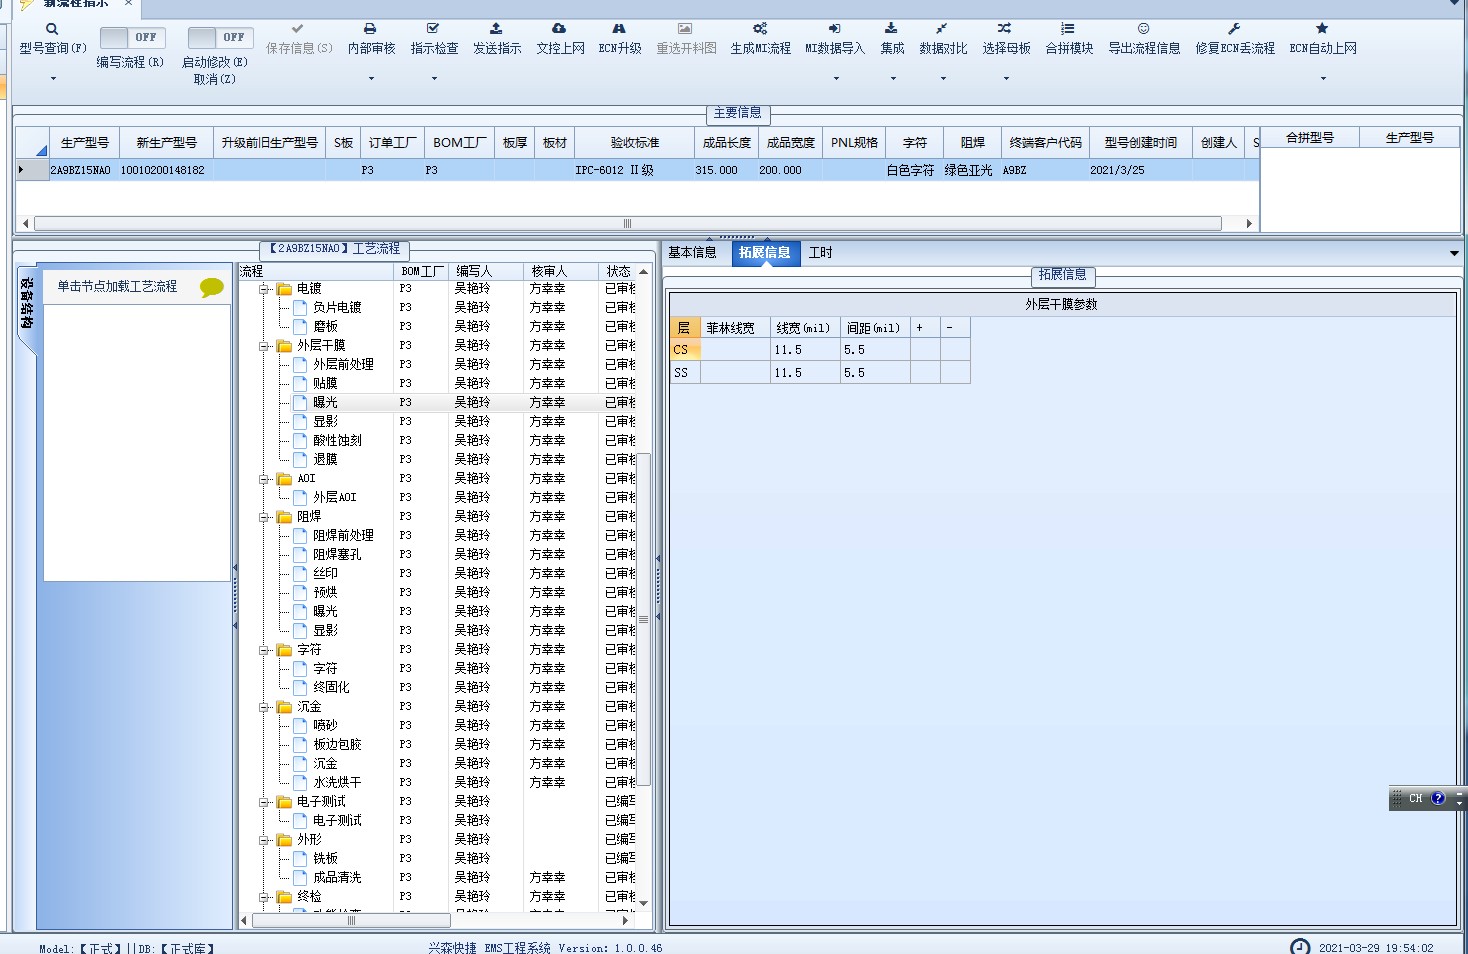The width and height of the screenshot is (1468, 954).
Task: Click the MI数据导入 import icon
Action: (835, 29)
